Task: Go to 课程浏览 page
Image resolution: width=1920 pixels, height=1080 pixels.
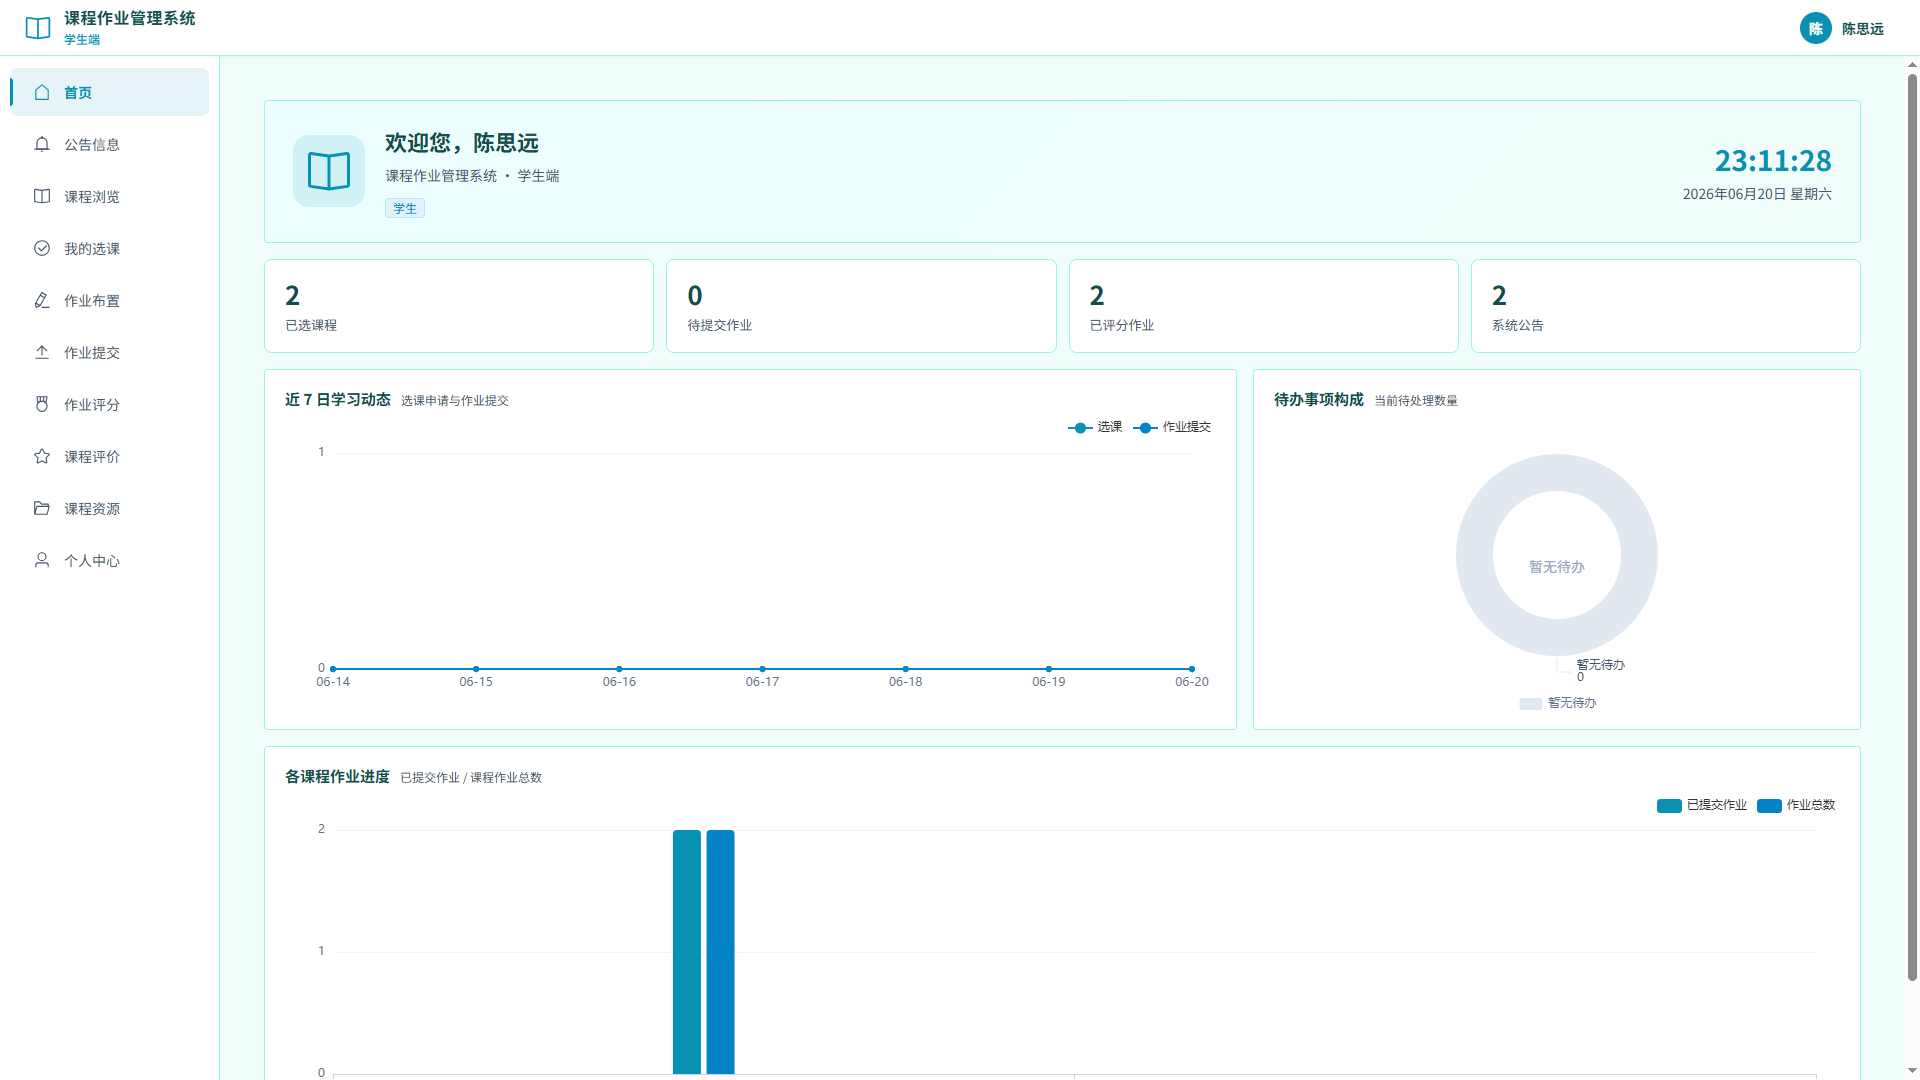Action: tap(109, 196)
